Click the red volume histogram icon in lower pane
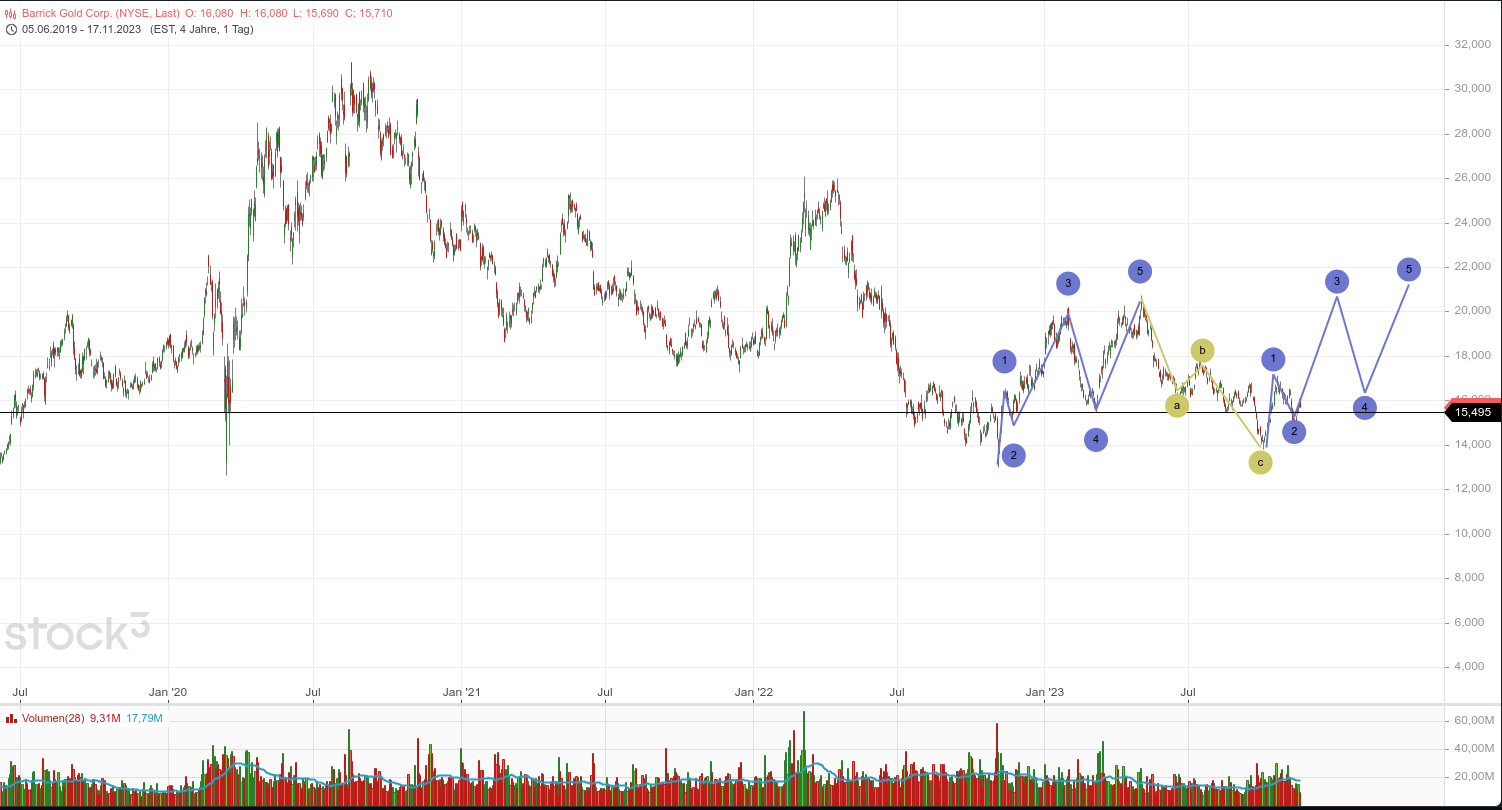Screen dimensions: 1502x810 click(11, 718)
